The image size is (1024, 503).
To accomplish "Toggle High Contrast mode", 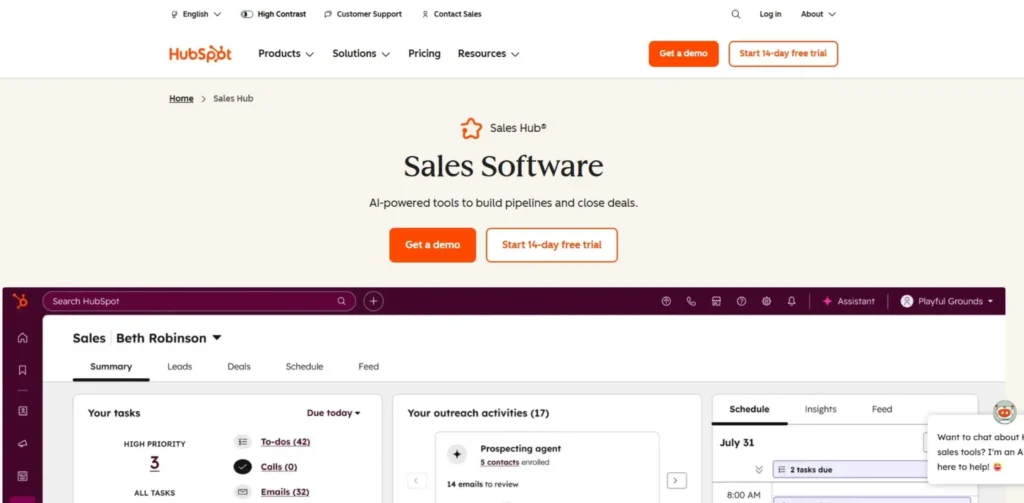I will [273, 14].
